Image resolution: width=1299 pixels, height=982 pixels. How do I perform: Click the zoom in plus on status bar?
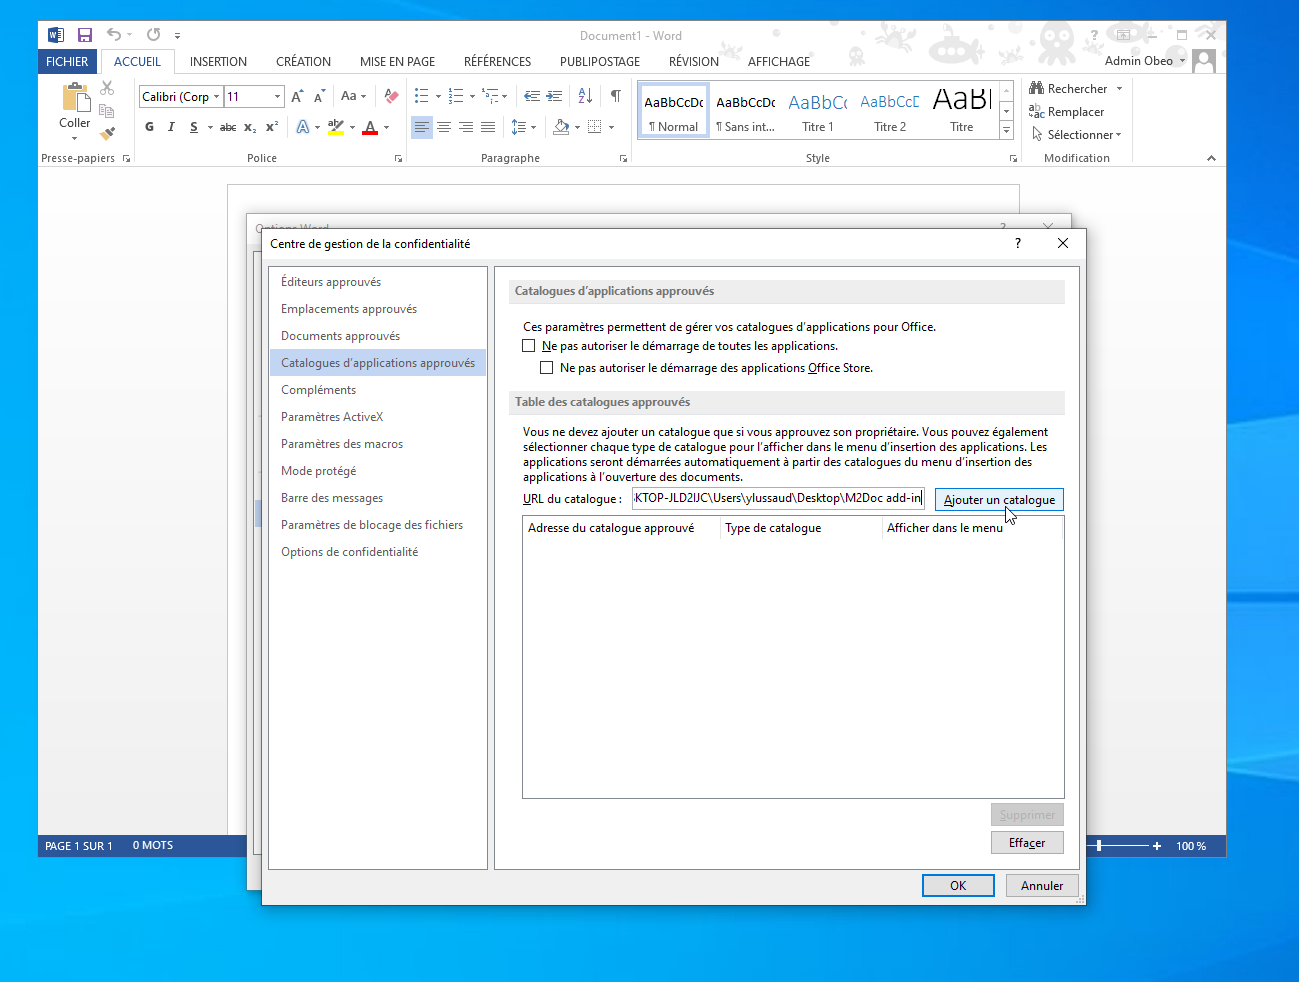tap(1157, 846)
